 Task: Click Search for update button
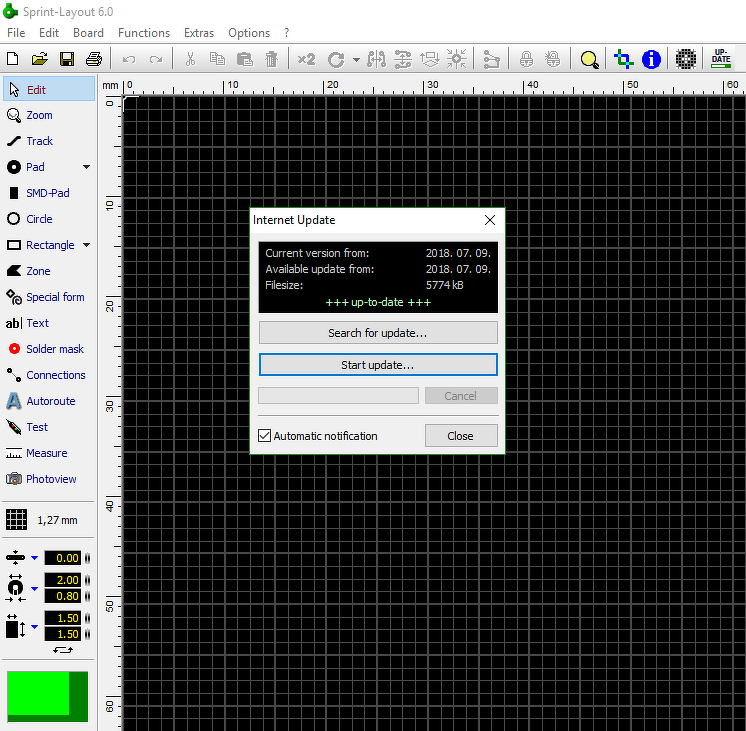[x=378, y=333]
